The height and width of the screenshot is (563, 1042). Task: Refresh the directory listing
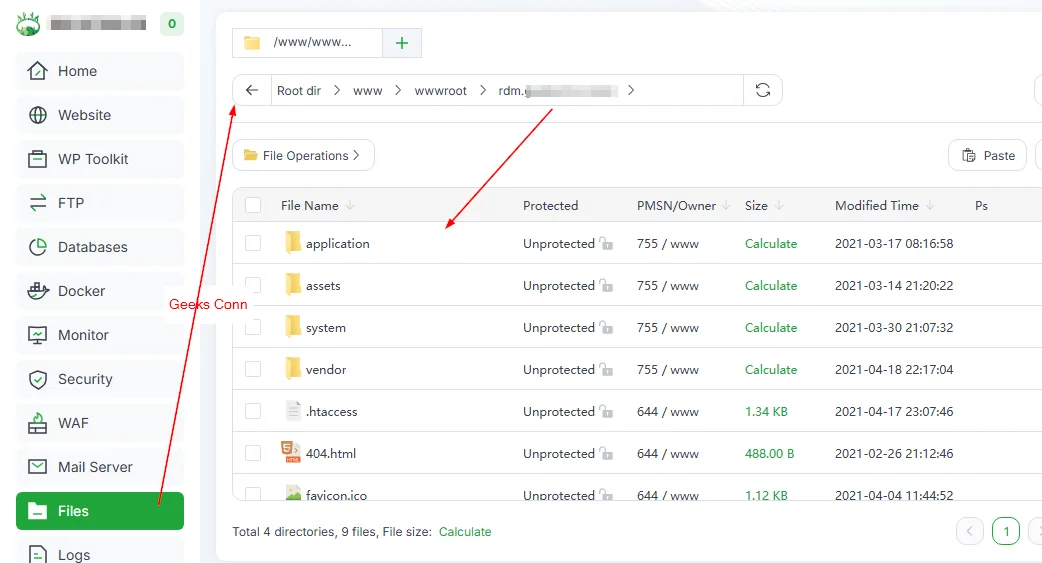click(x=763, y=90)
